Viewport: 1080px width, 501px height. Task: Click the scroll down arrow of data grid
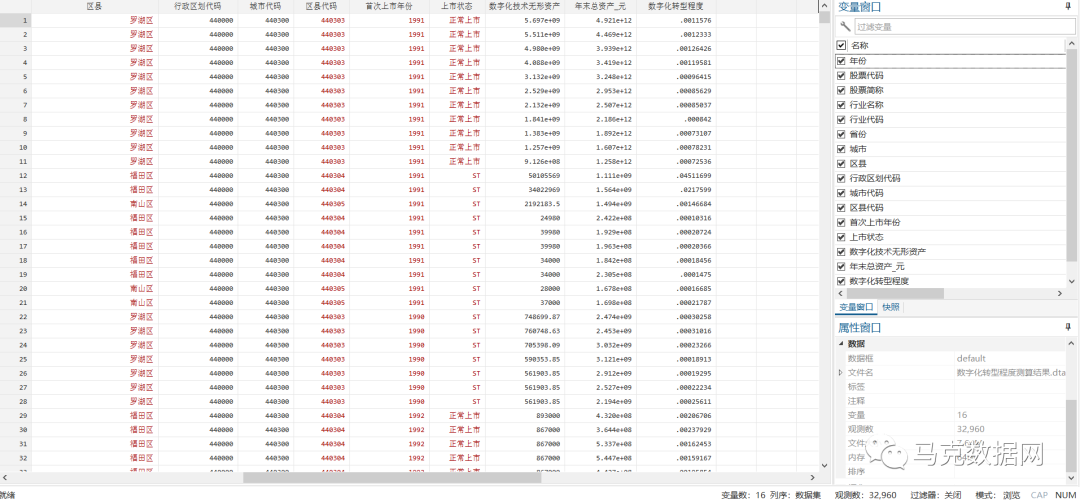pos(824,466)
